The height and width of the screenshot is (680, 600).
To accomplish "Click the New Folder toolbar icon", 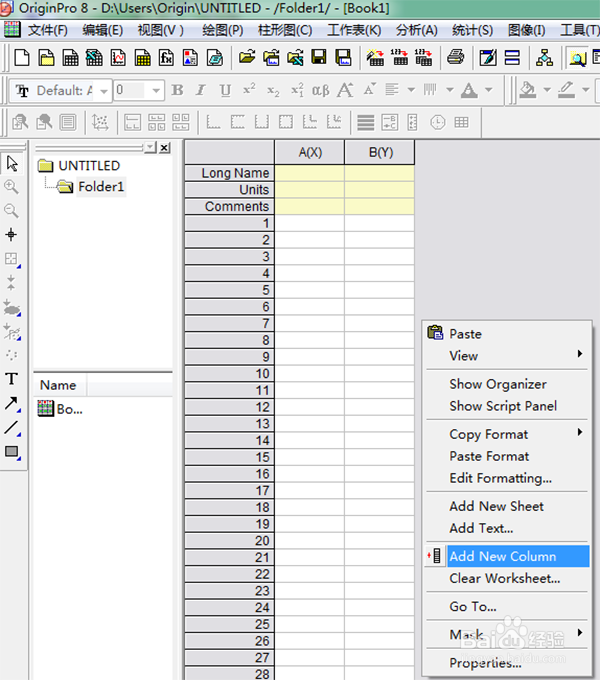I will pyautogui.click(x=46, y=57).
